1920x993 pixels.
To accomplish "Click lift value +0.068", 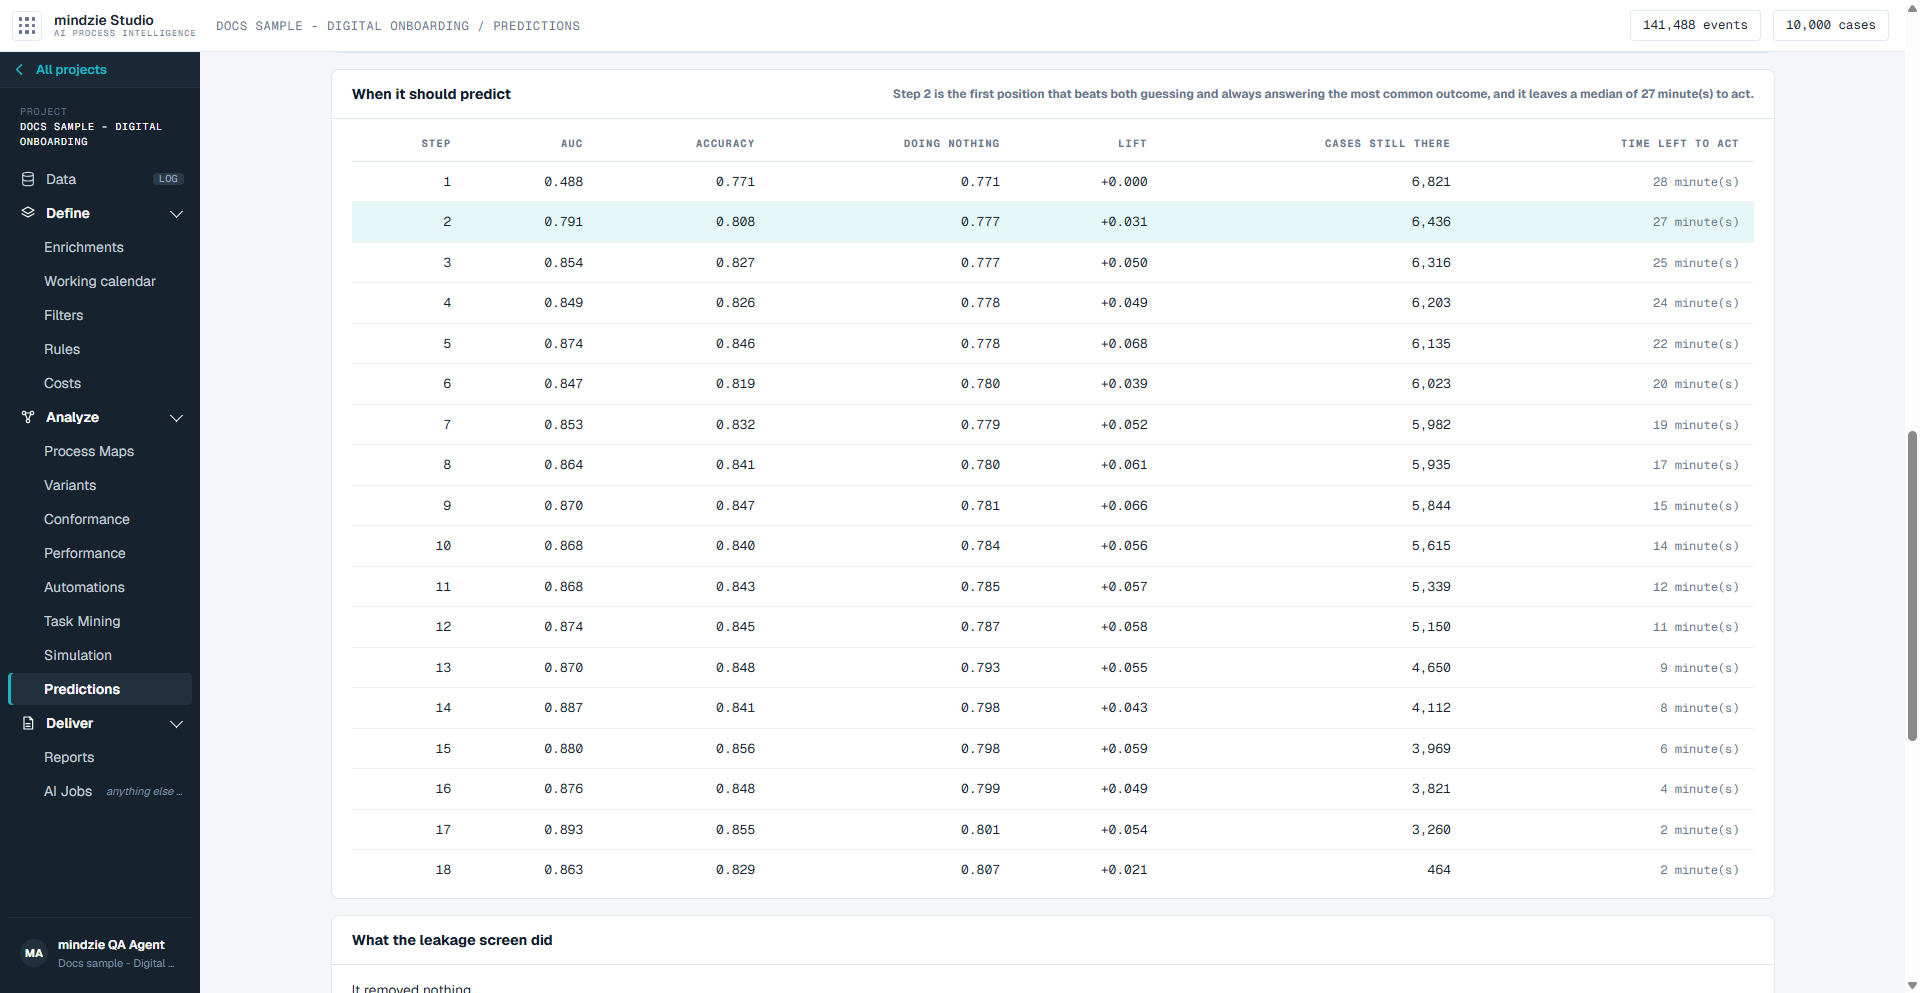I will 1124,344.
